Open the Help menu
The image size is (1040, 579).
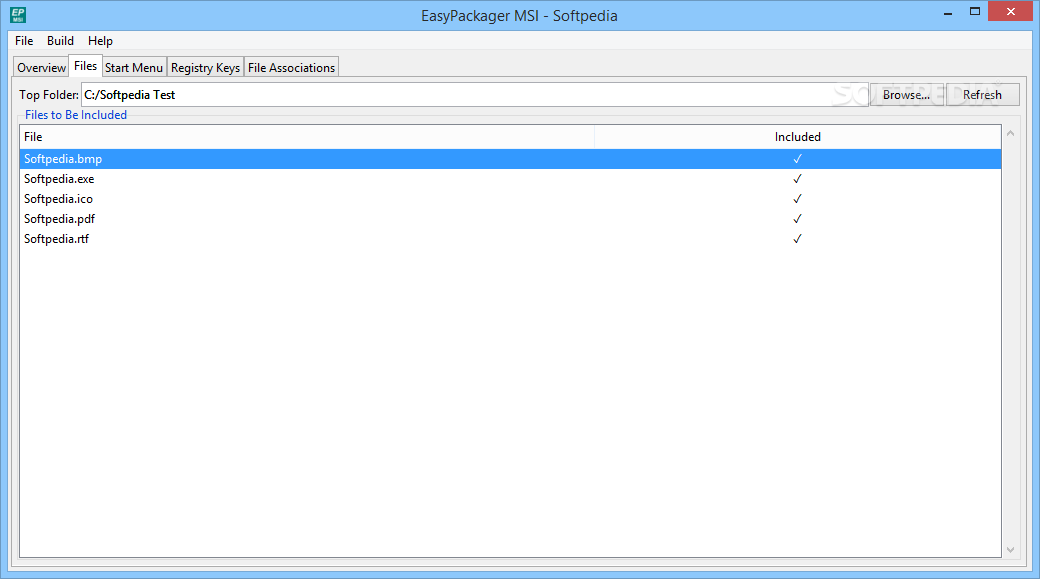100,40
